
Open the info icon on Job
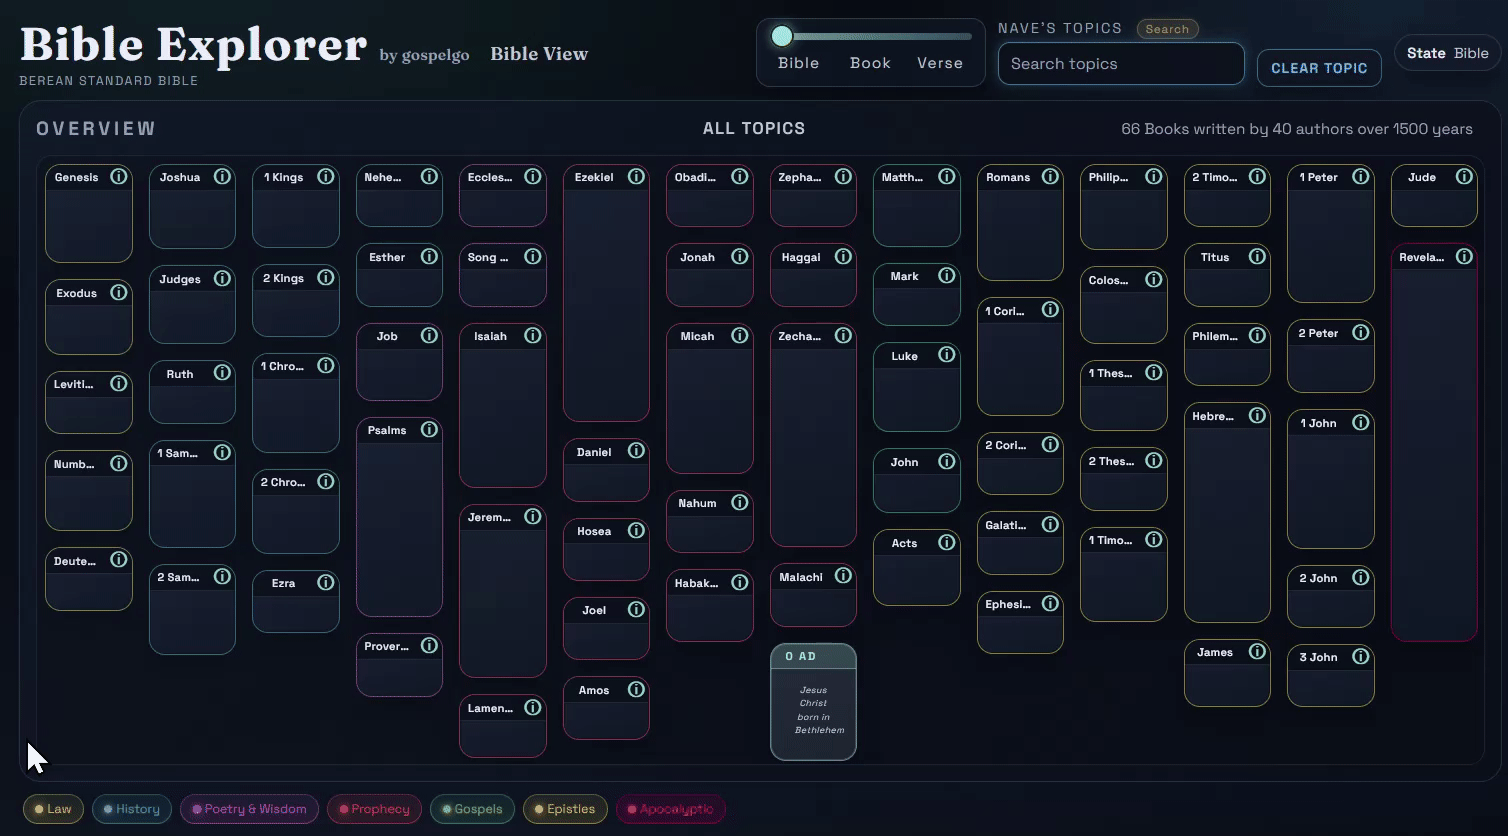[x=429, y=336]
